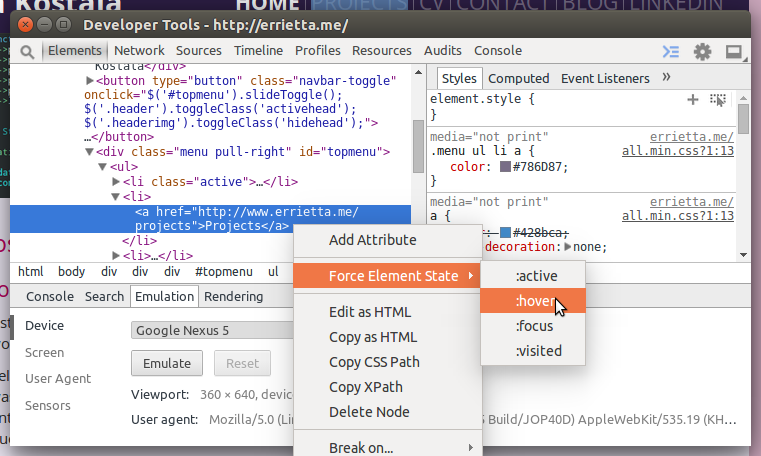This screenshot has height=456, width=761.
Task: Open the Google Nexus 5 device dropdown
Action: point(210,330)
